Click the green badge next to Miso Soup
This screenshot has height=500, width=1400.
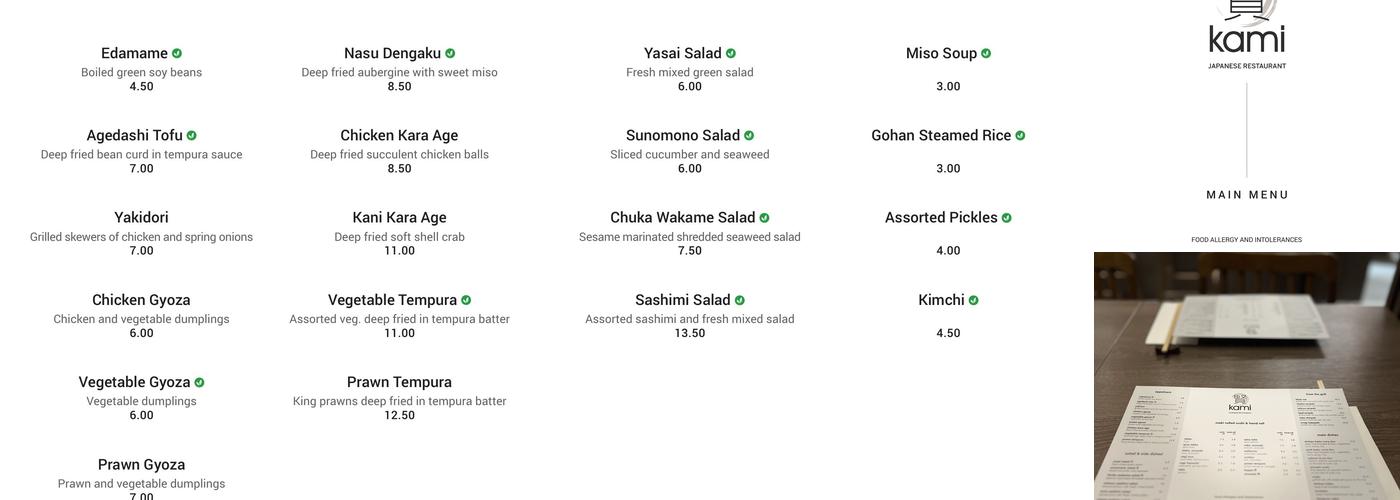(986, 54)
